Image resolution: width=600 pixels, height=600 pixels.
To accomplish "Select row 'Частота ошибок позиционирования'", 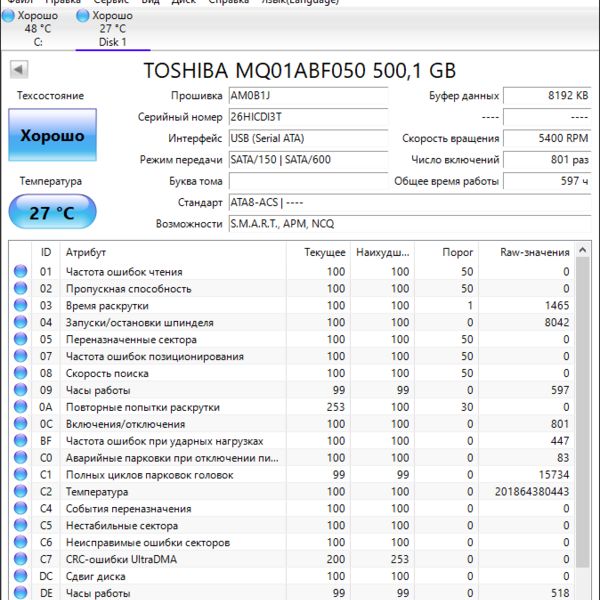I will click(x=292, y=356).
